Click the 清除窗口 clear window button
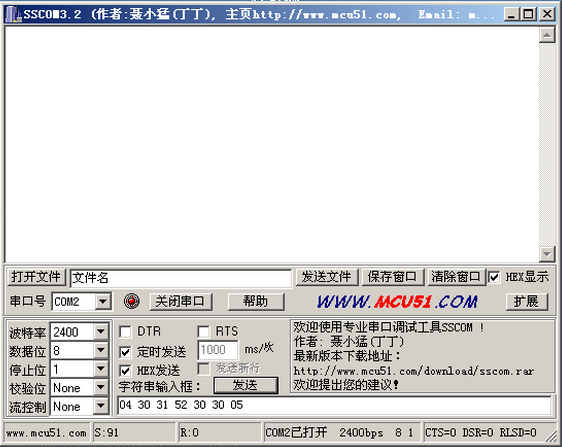 456,277
